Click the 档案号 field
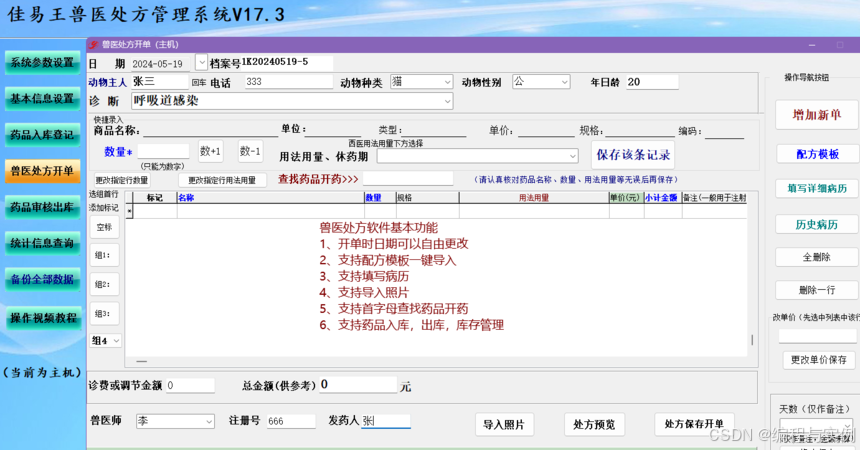This screenshot has height=450, width=860. tap(287, 63)
